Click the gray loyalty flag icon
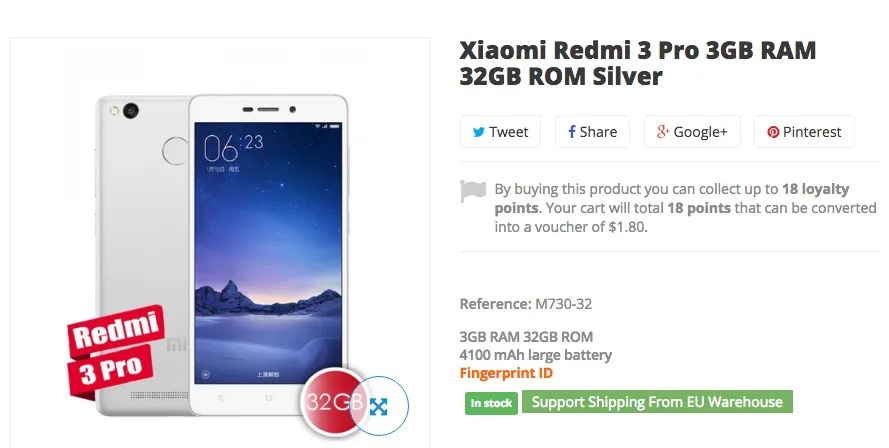This screenshot has height=448, width=889. pyautogui.click(x=473, y=190)
